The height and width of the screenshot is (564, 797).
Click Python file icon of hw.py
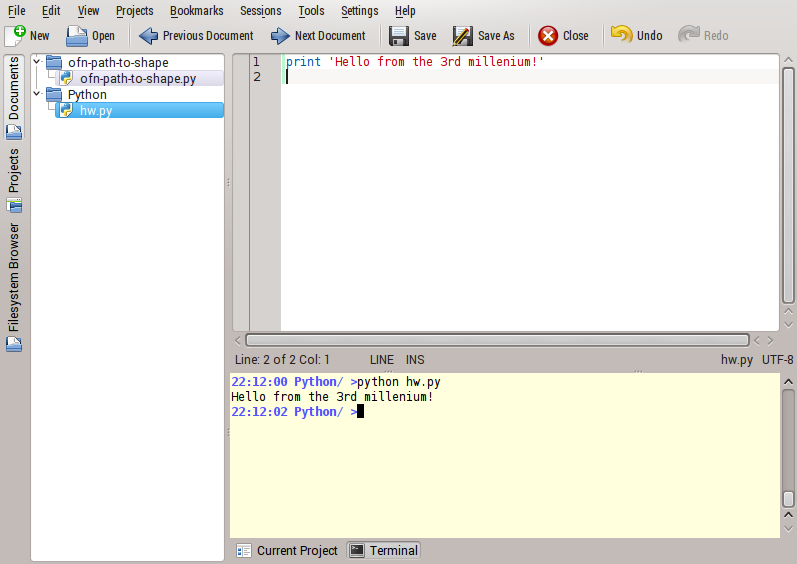click(x=66, y=110)
